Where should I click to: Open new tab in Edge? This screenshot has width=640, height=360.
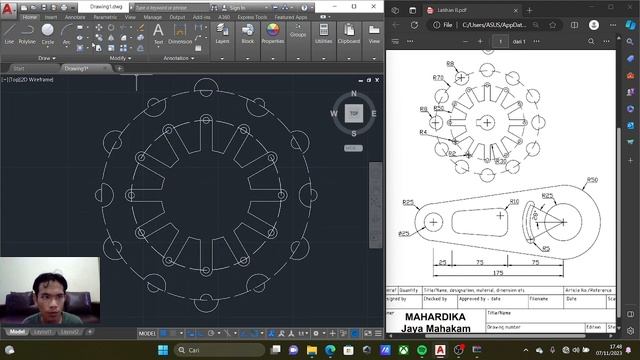[529, 11]
